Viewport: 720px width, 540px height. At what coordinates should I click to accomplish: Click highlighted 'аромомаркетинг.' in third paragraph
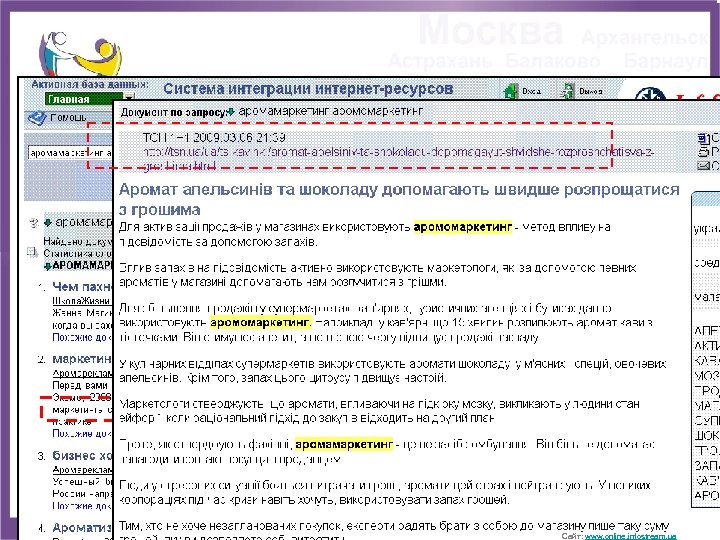pyautogui.click(x=261, y=322)
